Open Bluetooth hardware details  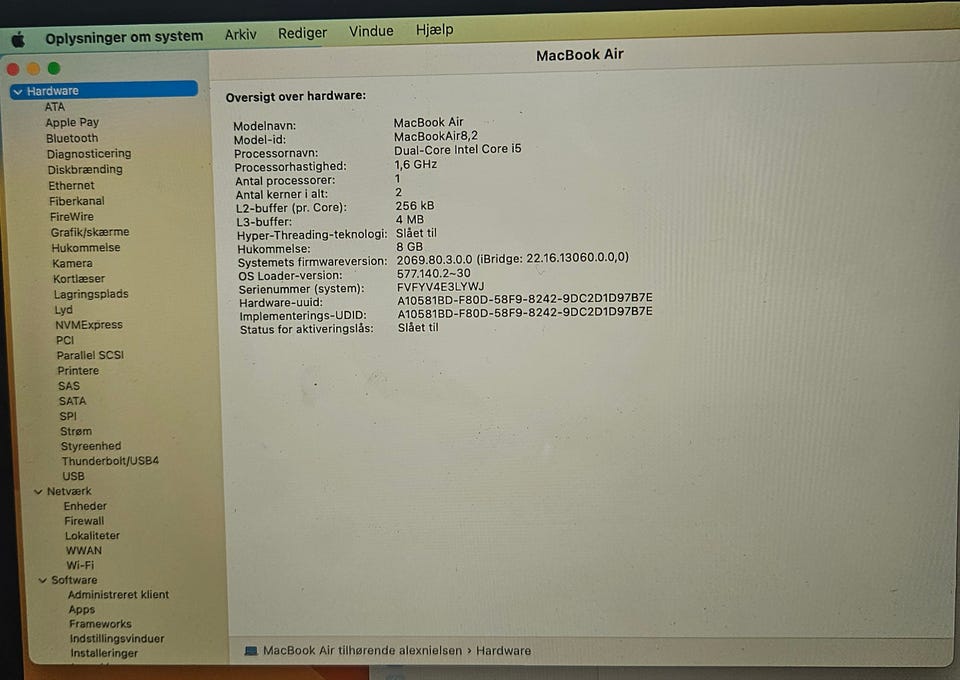72,138
